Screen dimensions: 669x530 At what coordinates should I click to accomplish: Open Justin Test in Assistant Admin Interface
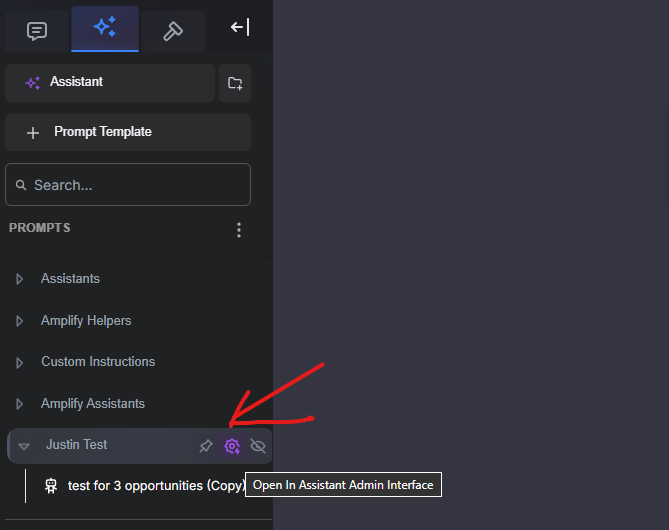click(x=232, y=446)
